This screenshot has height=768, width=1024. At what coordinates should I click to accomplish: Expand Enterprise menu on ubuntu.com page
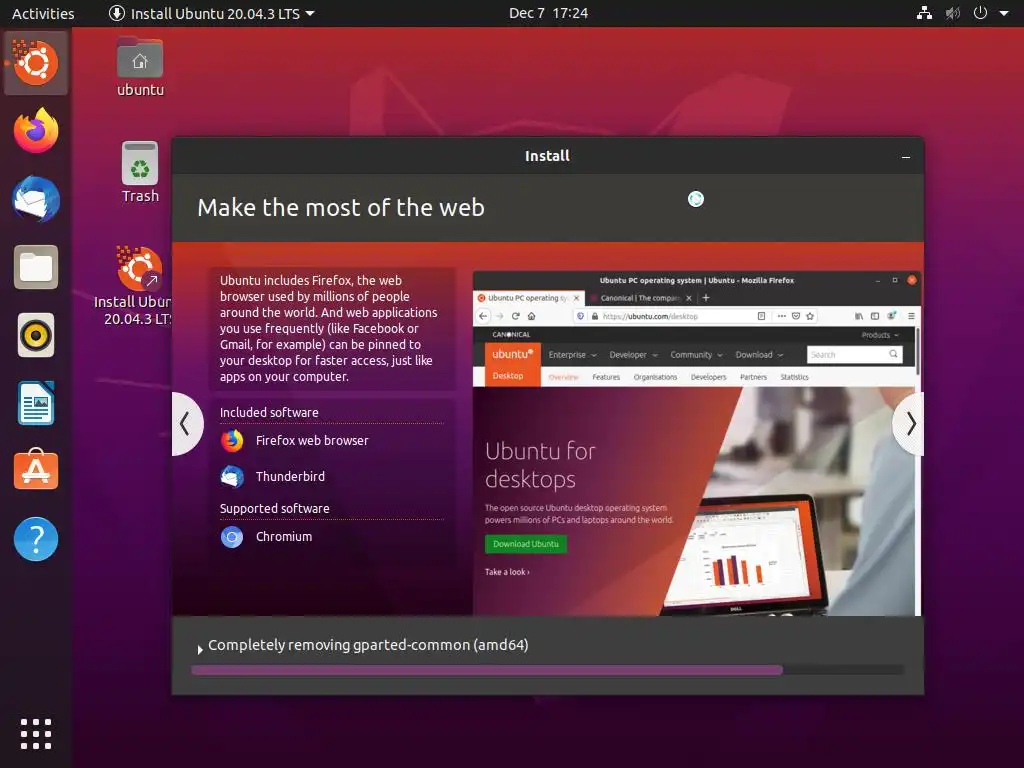click(572, 355)
